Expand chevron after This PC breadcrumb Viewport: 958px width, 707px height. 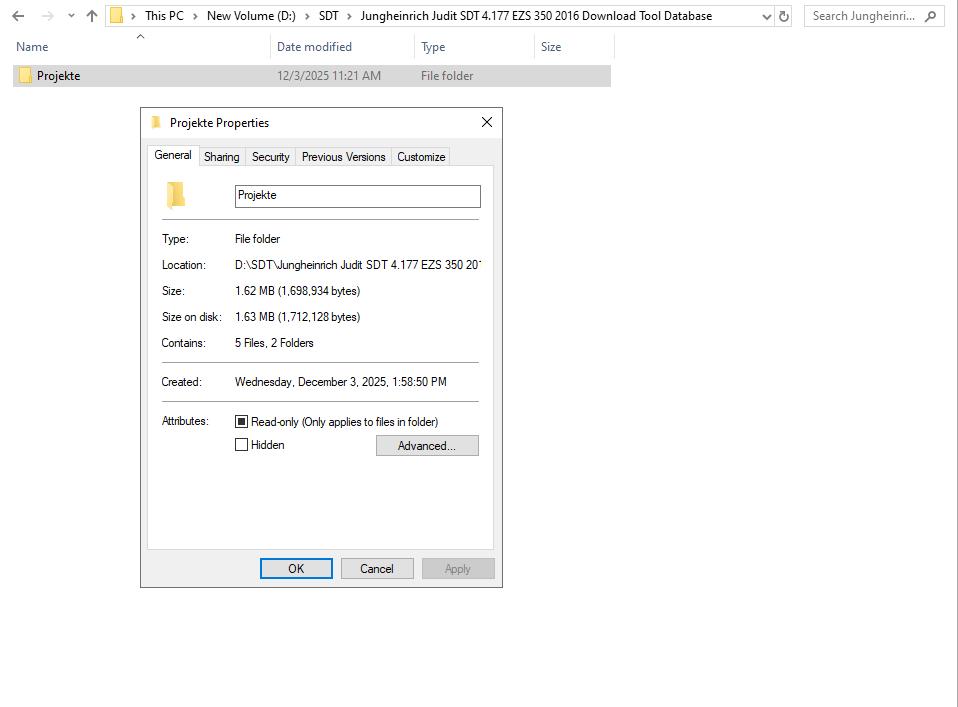[x=195, y=16]
